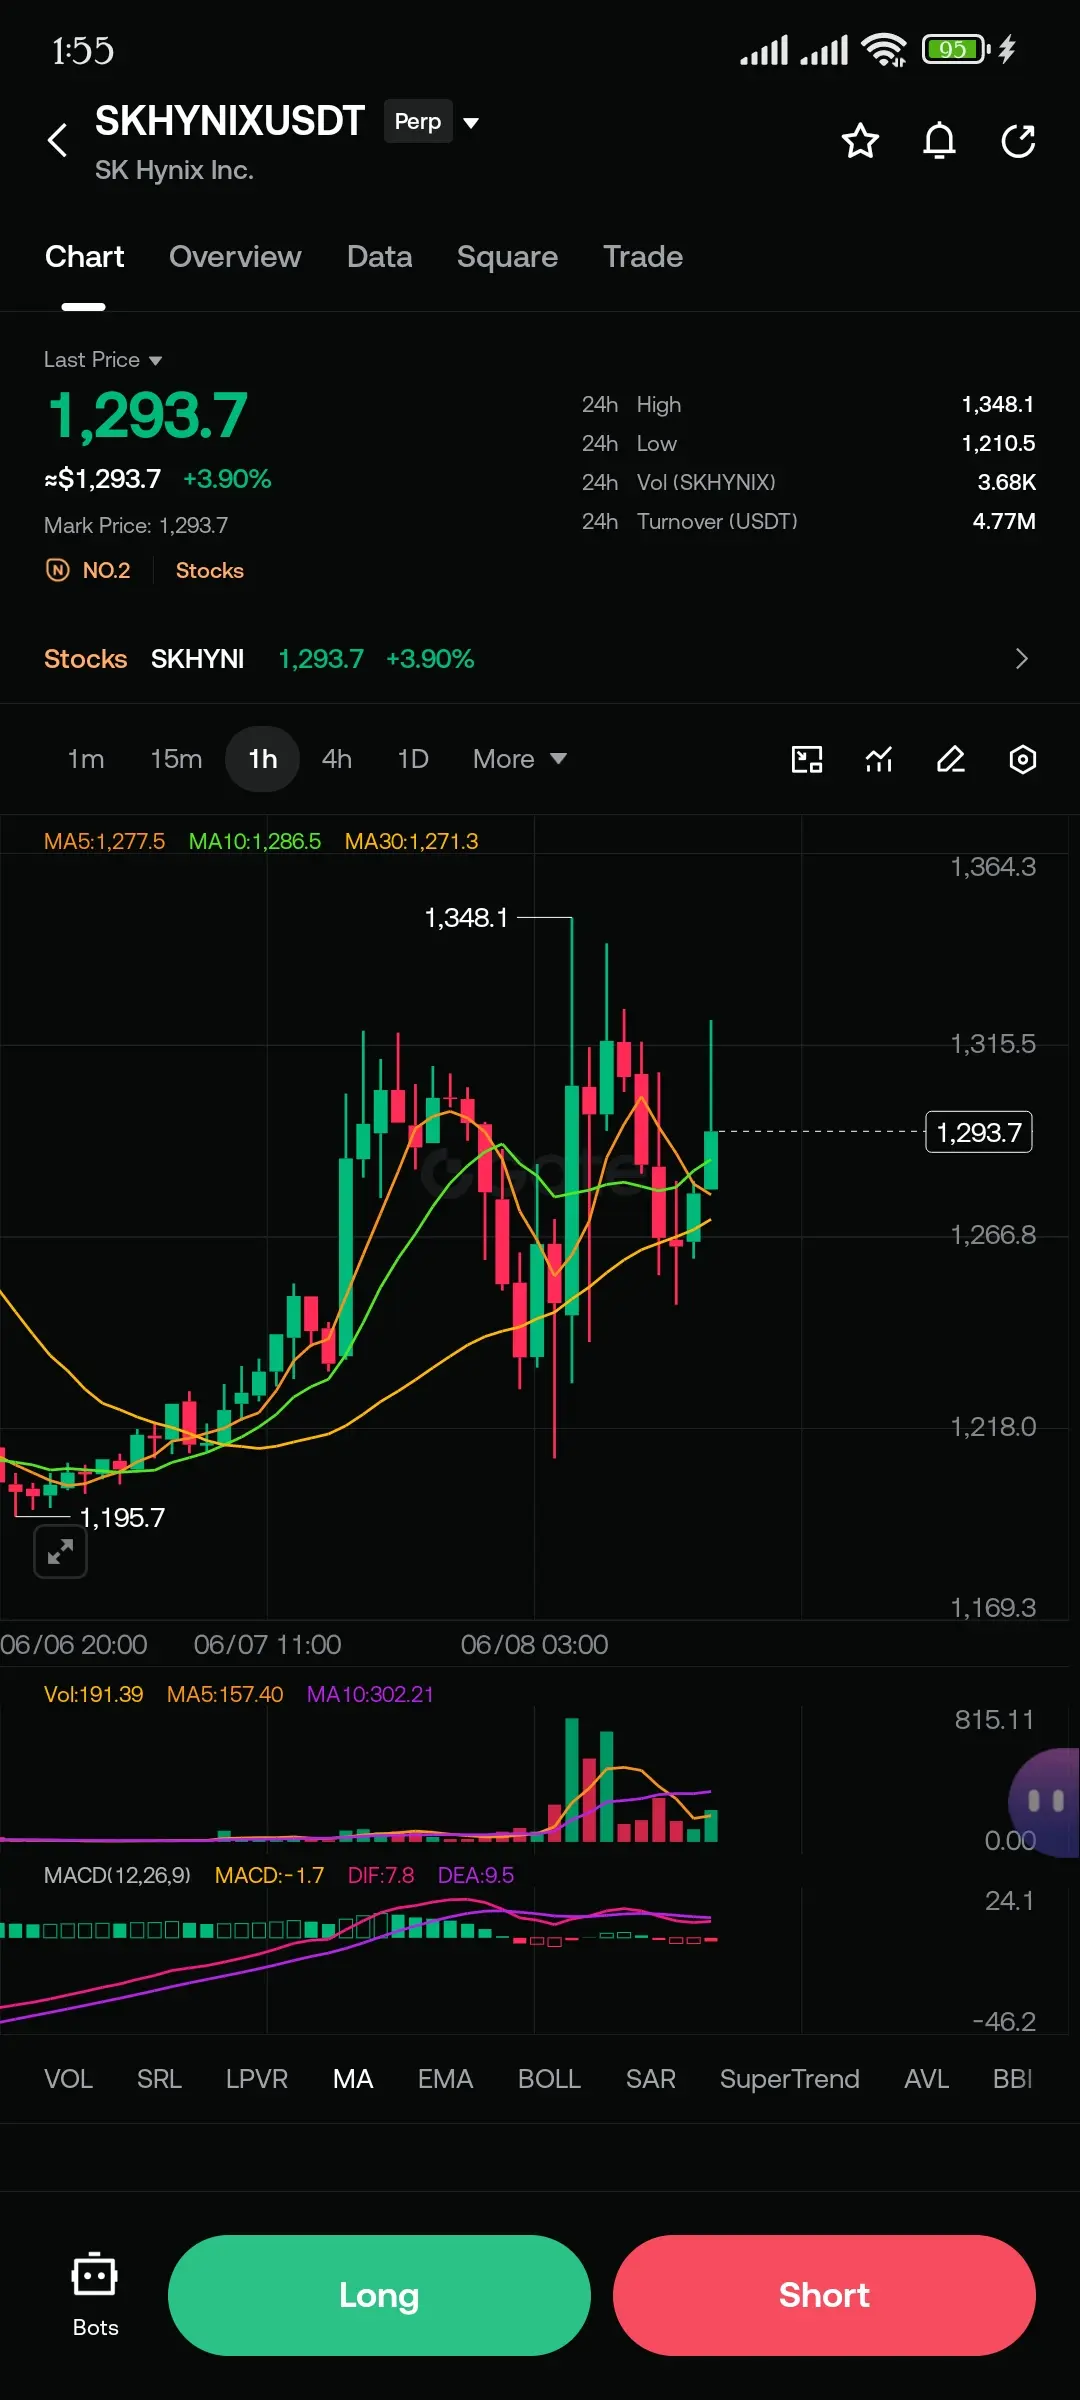Tap the 24h High value 1,348.1

(998, 404)
